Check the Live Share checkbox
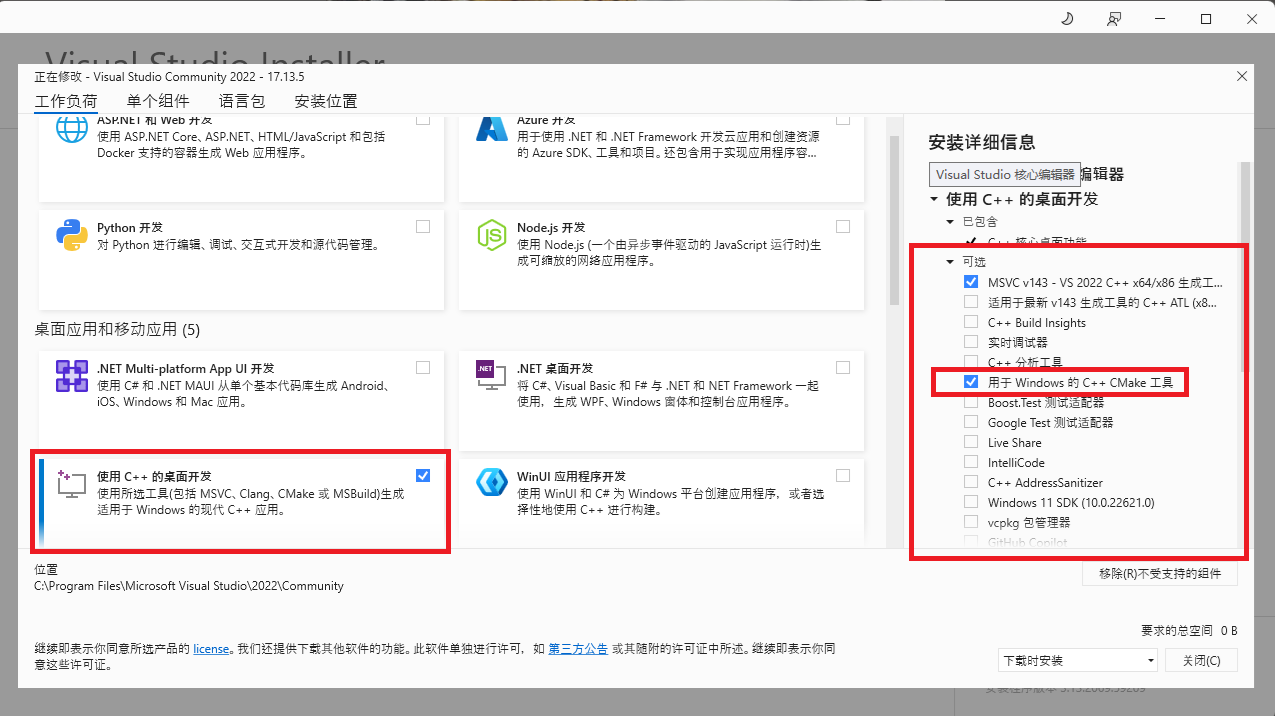The image size is (1275, 716). click(x=971, y=442)
